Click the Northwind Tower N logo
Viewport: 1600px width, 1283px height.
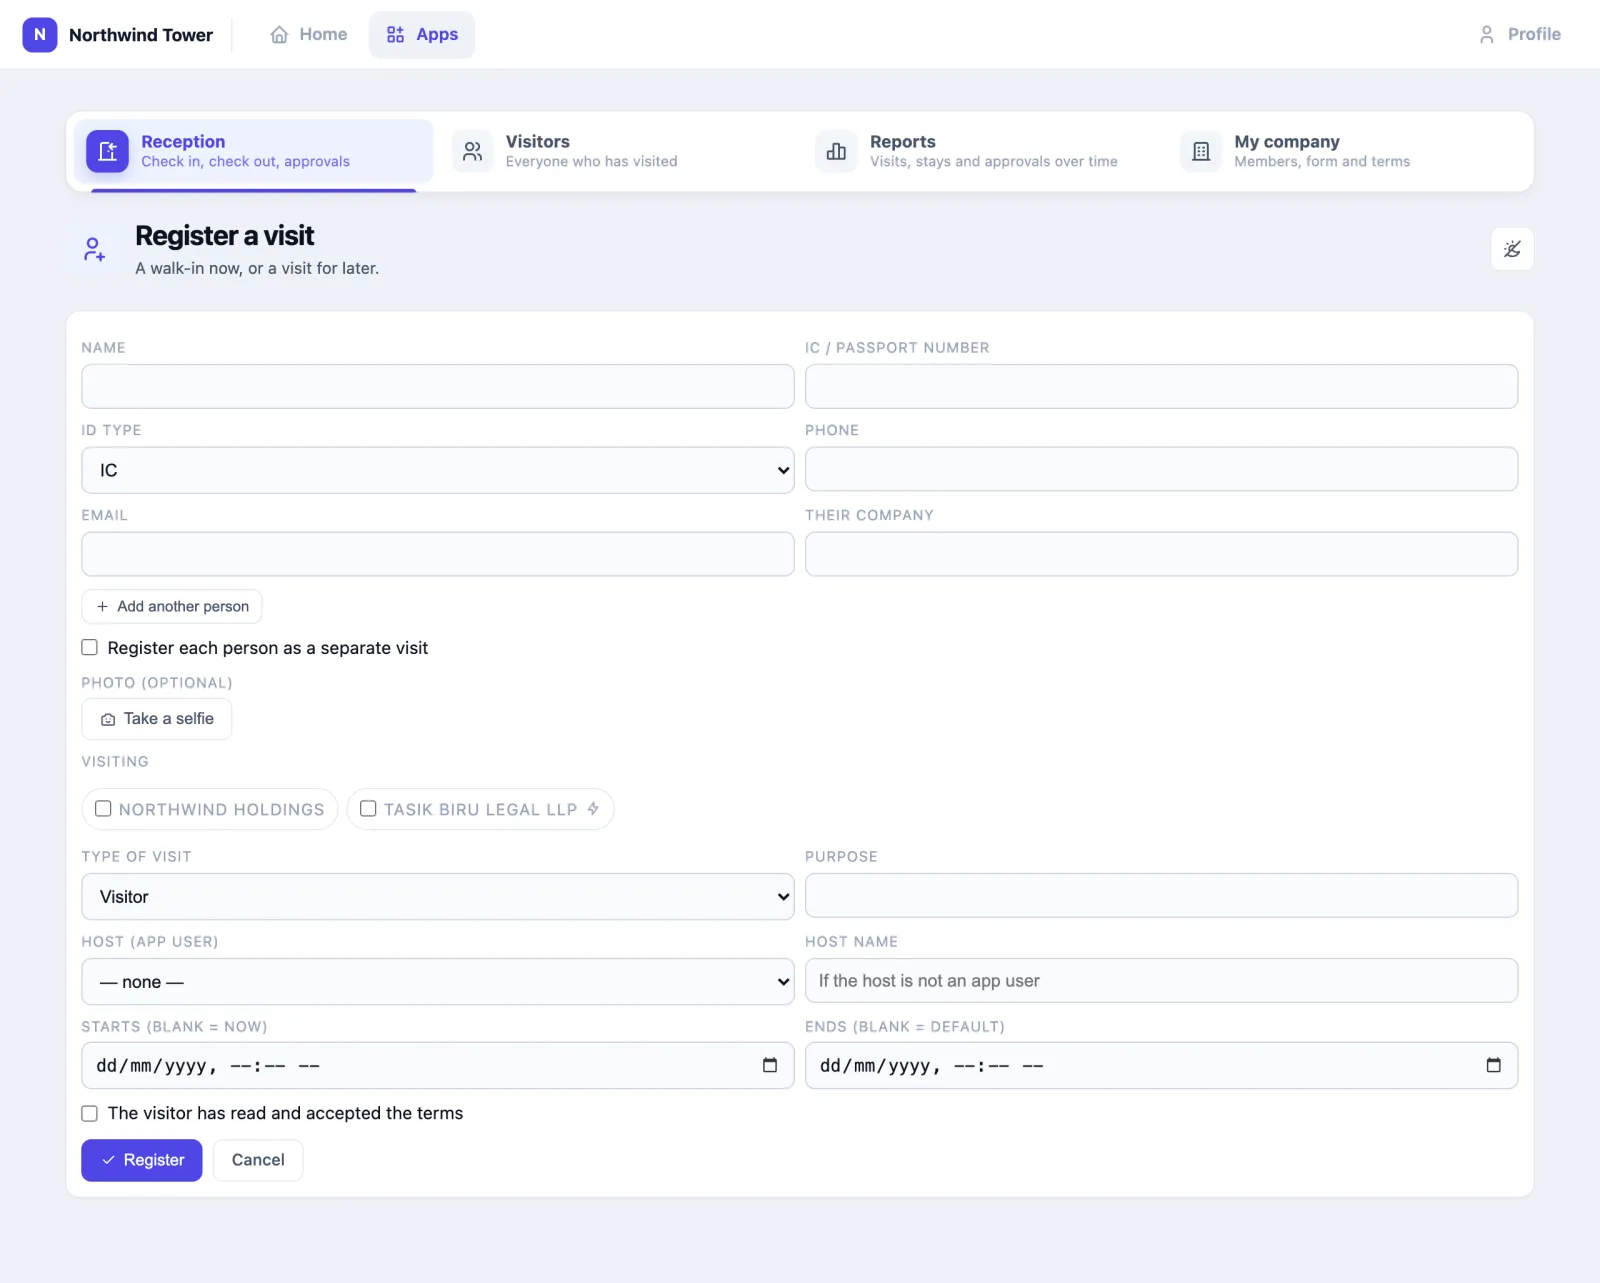tap(40, 34)
